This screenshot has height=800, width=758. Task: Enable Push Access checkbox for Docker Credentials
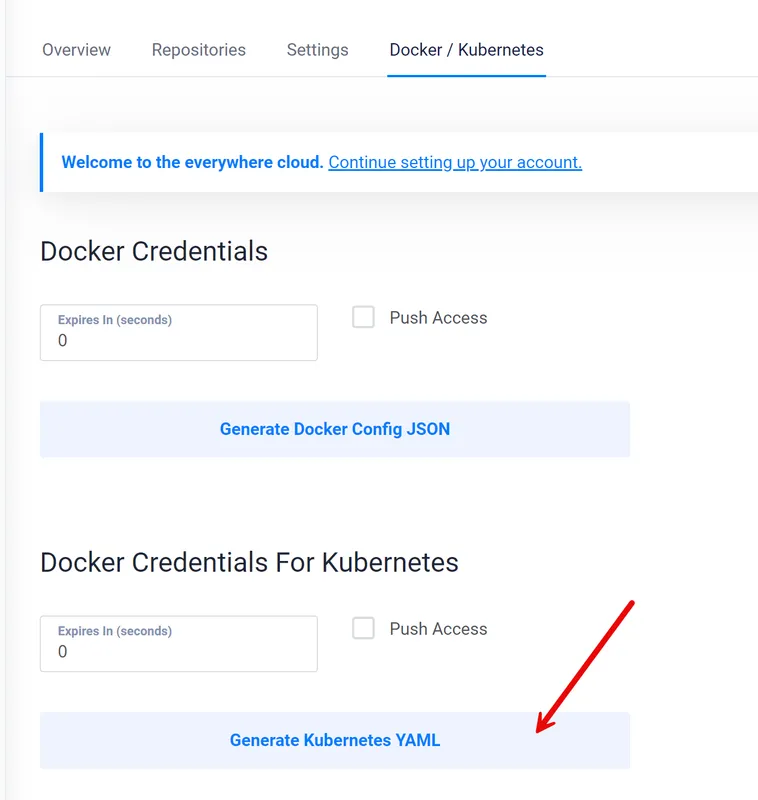tap(364, 317)
